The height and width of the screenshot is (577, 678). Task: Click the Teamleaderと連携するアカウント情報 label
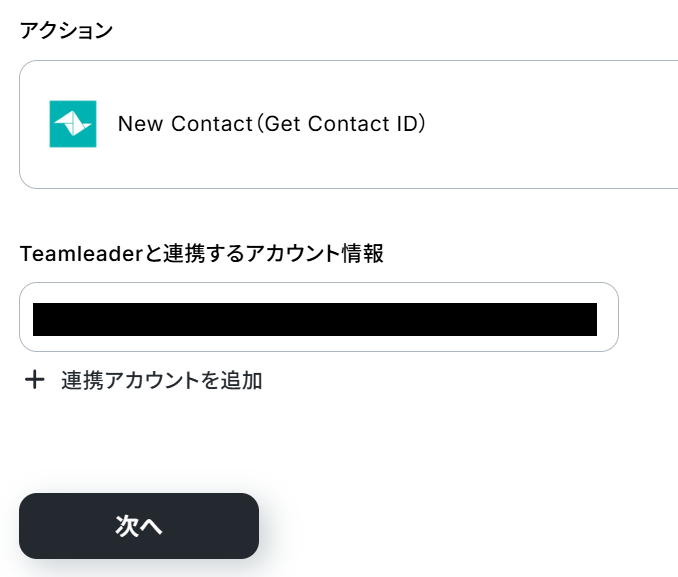point(201,253)
